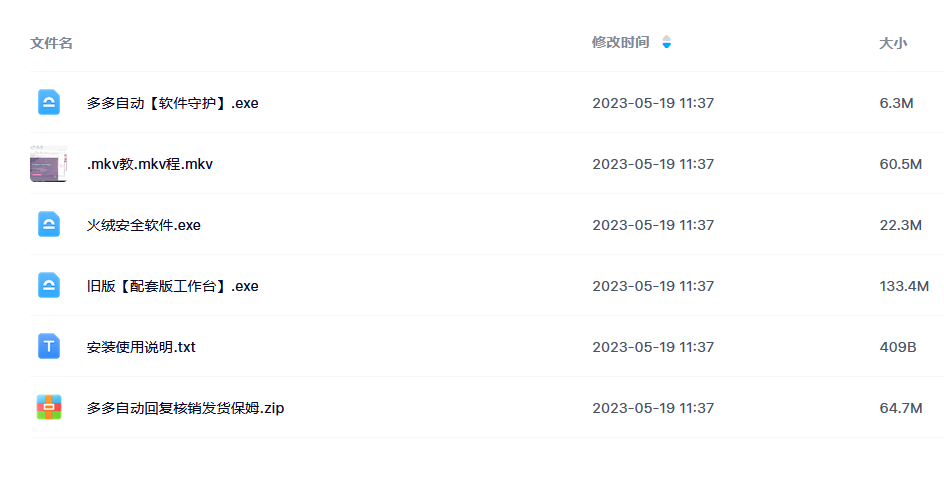The height and width of the screenshot is (480, 944).
Task: Toggle the 修改时间 sort arrow
Action: pos(666,42)
